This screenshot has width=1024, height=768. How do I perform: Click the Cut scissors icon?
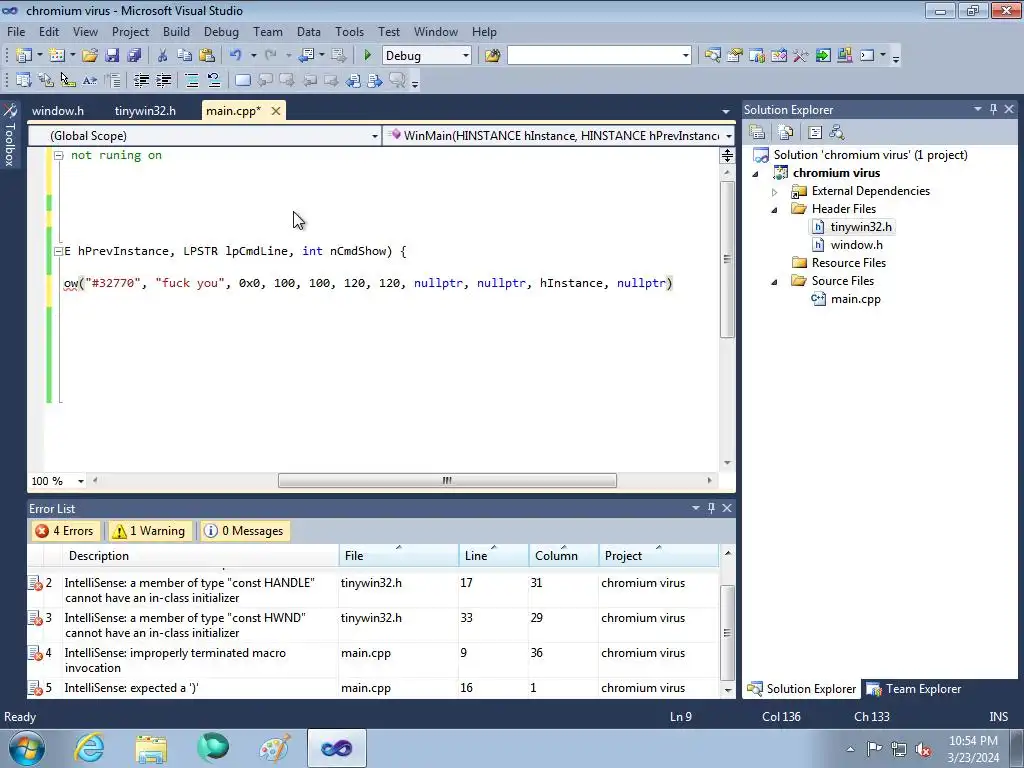(163, 56)
